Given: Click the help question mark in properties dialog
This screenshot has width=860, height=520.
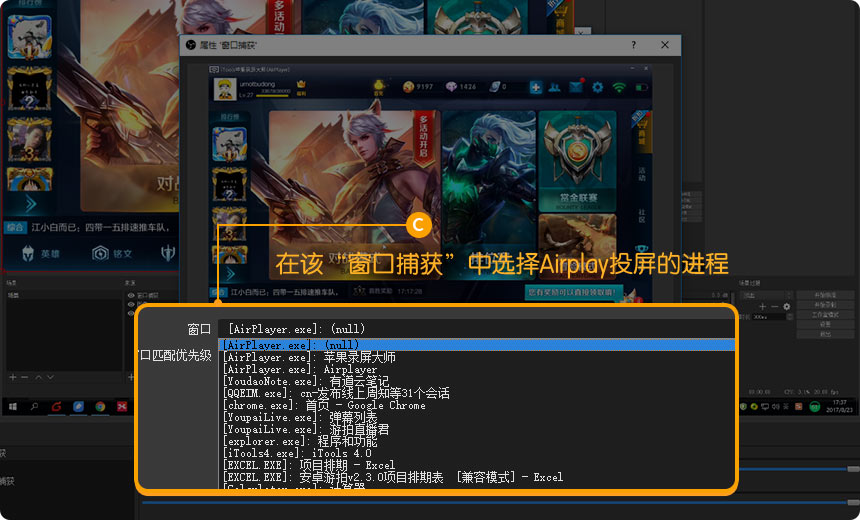Looking at the screenshot, I should click(633, 45).
